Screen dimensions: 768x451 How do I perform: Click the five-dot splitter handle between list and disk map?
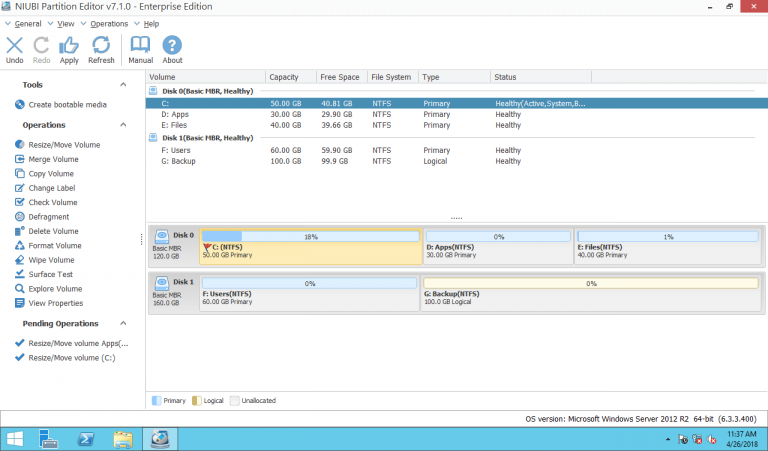click(456, 218)
